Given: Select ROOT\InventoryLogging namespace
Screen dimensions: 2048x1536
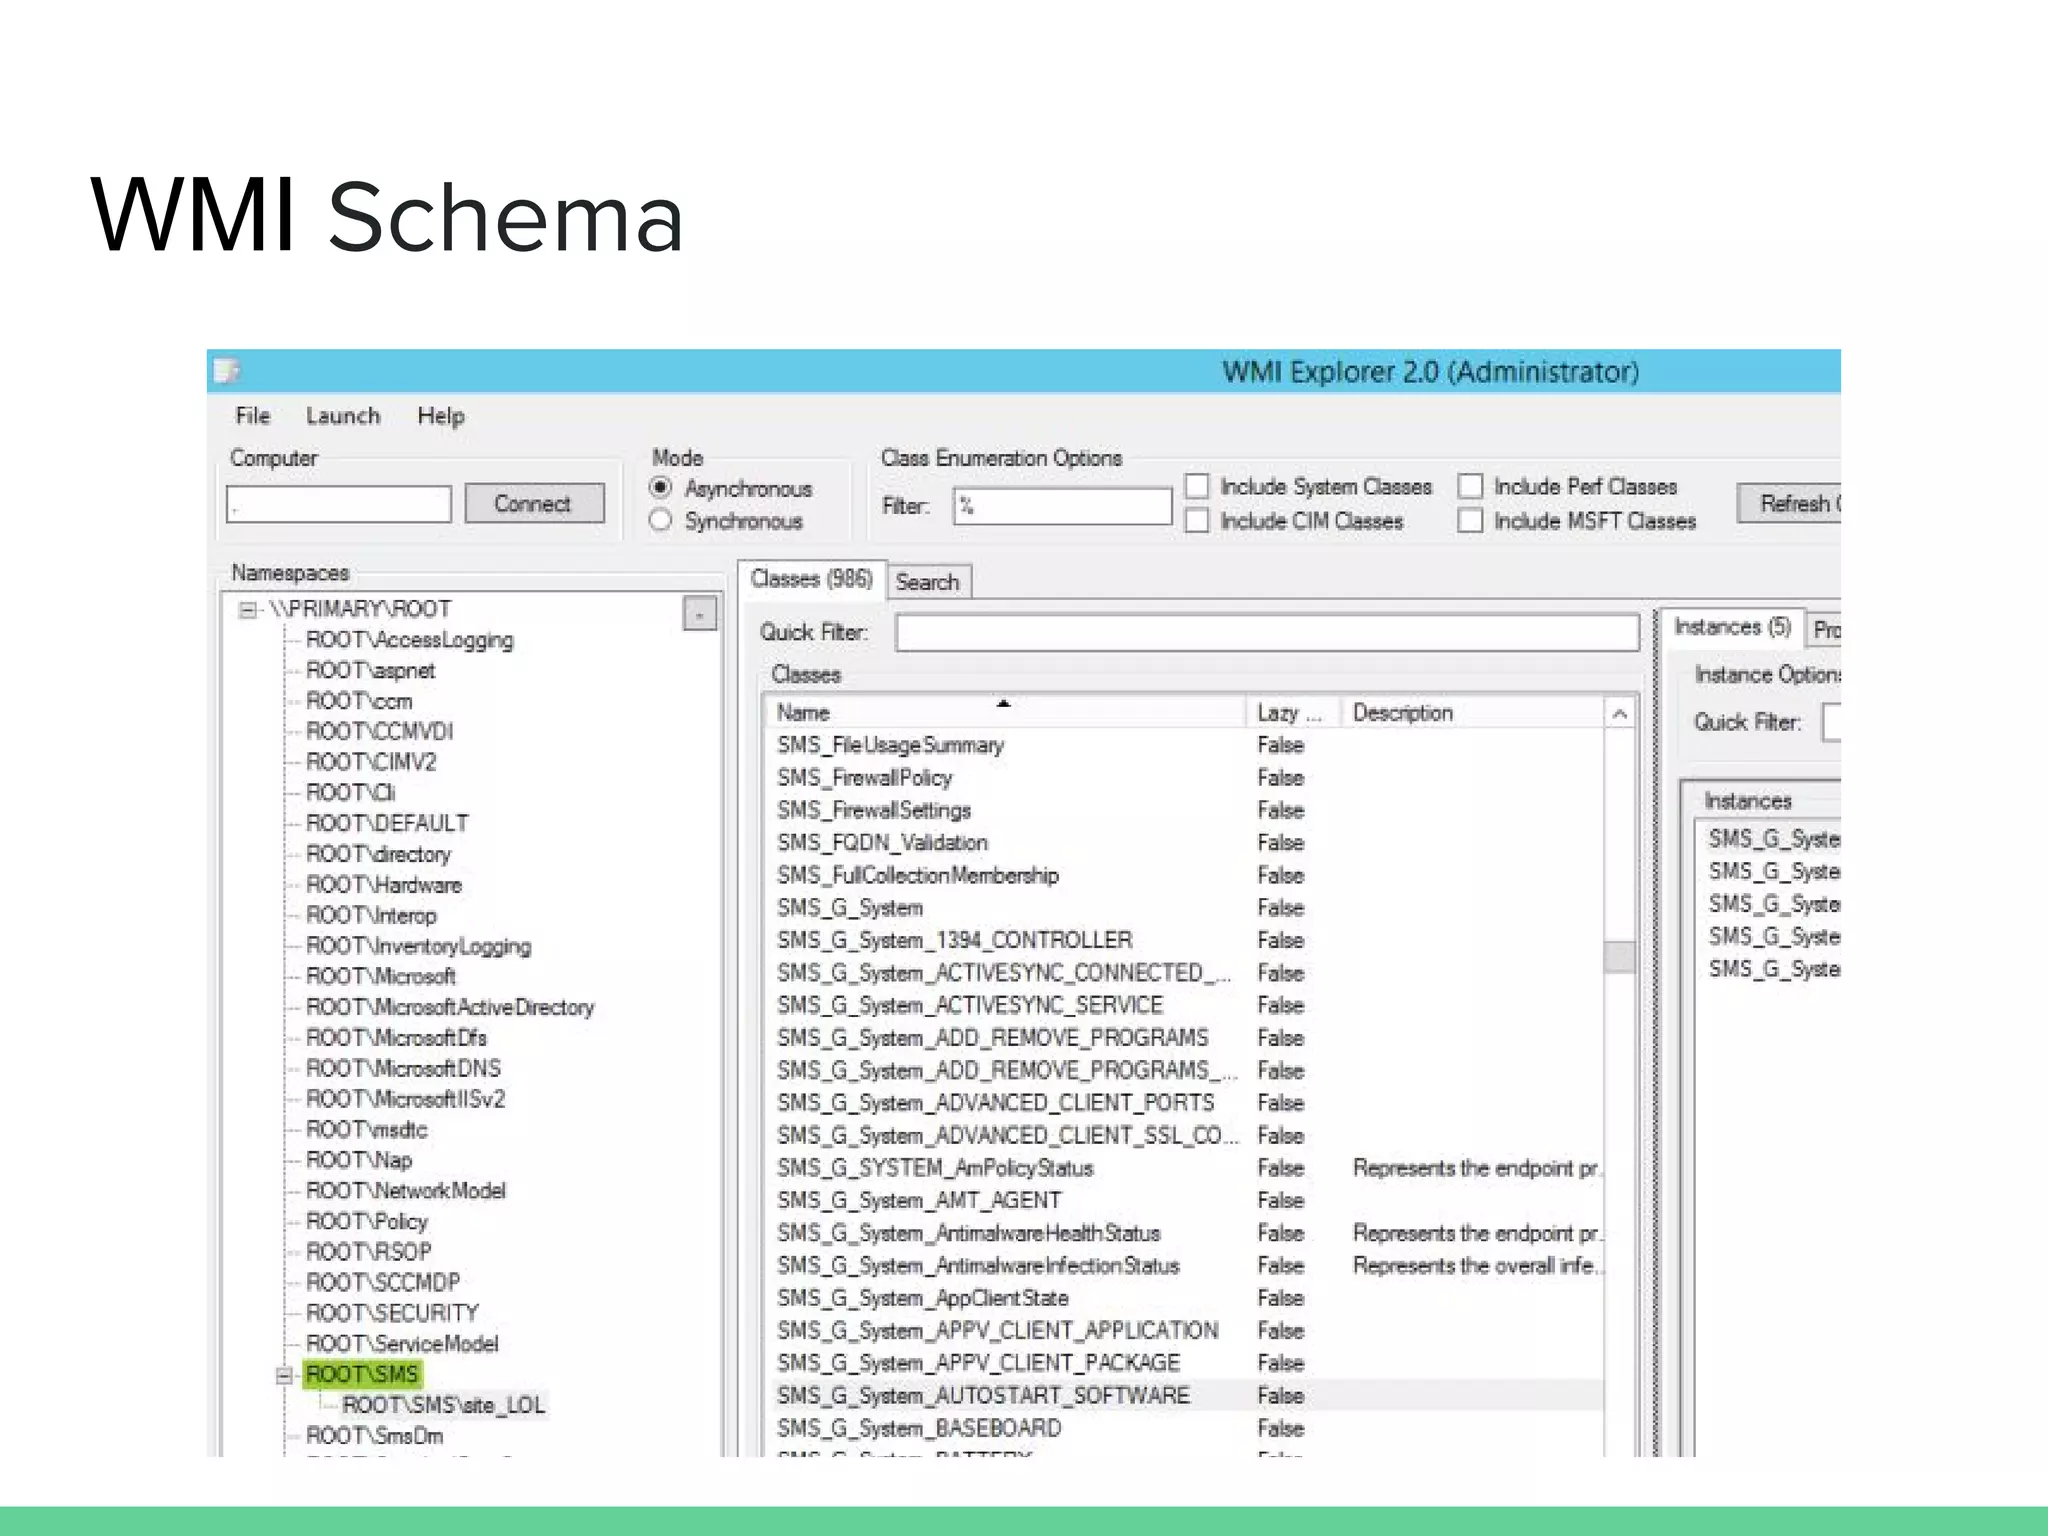Looking at the screenshot, I should point(419,946).
